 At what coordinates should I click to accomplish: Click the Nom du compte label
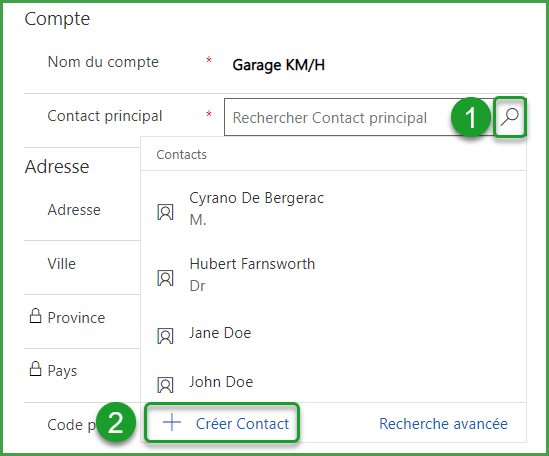103,62
